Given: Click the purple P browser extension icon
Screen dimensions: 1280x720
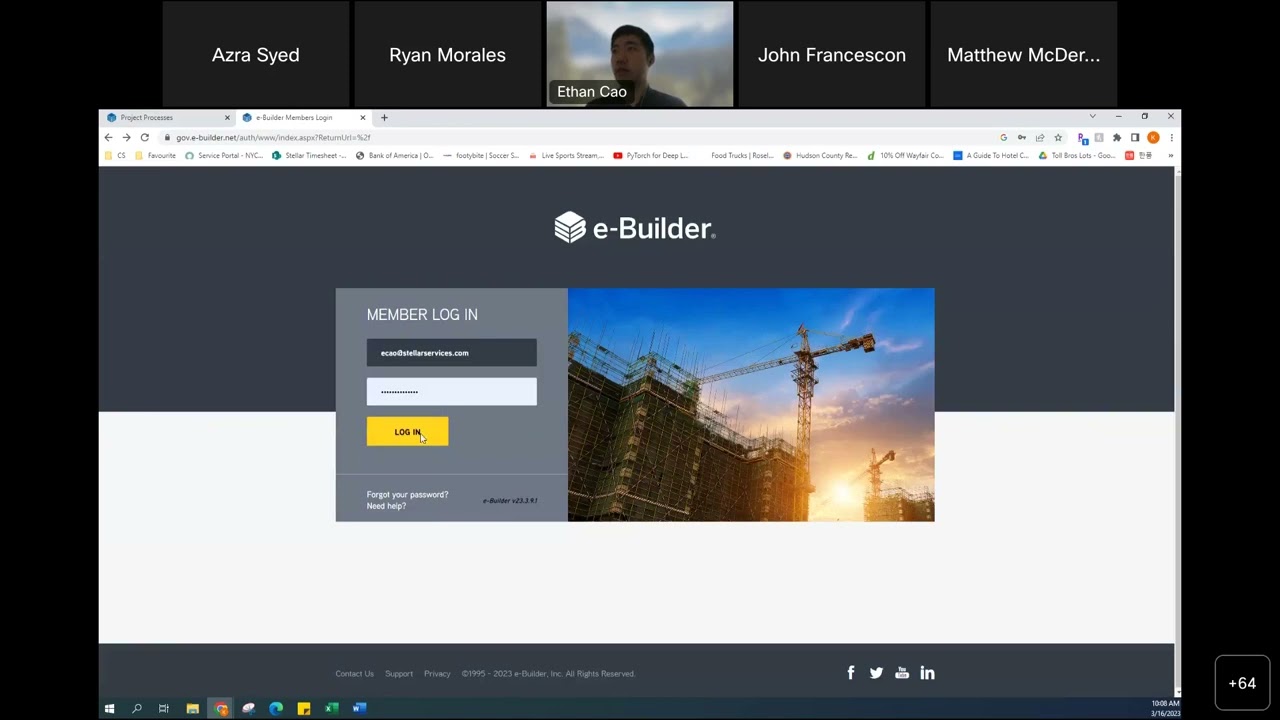Looking at the screenshot, I should click(1082, 138).
